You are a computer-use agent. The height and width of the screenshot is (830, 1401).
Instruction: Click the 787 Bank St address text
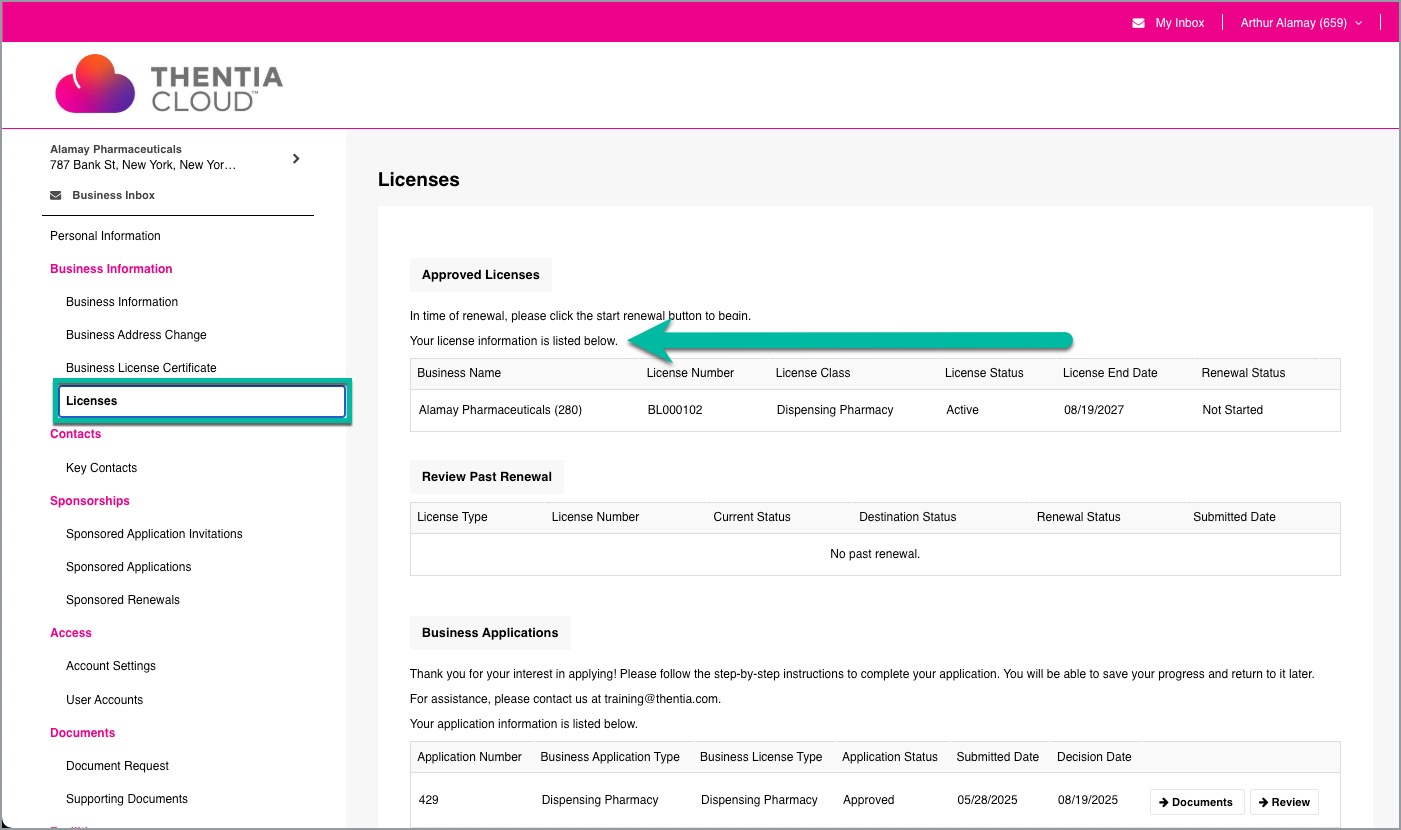point(143,165)
